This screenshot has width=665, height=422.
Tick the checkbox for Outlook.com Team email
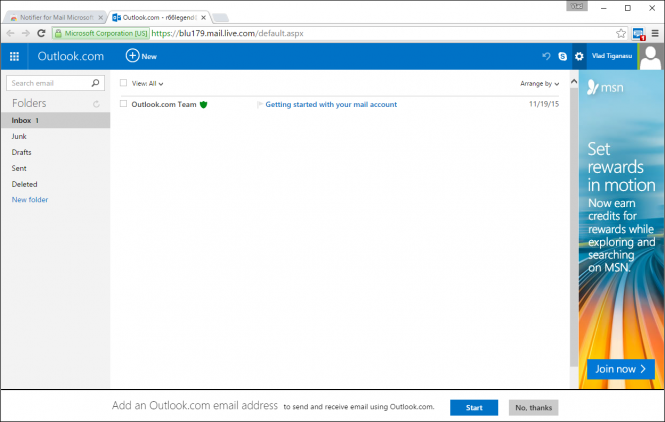(x=123, y=103)
